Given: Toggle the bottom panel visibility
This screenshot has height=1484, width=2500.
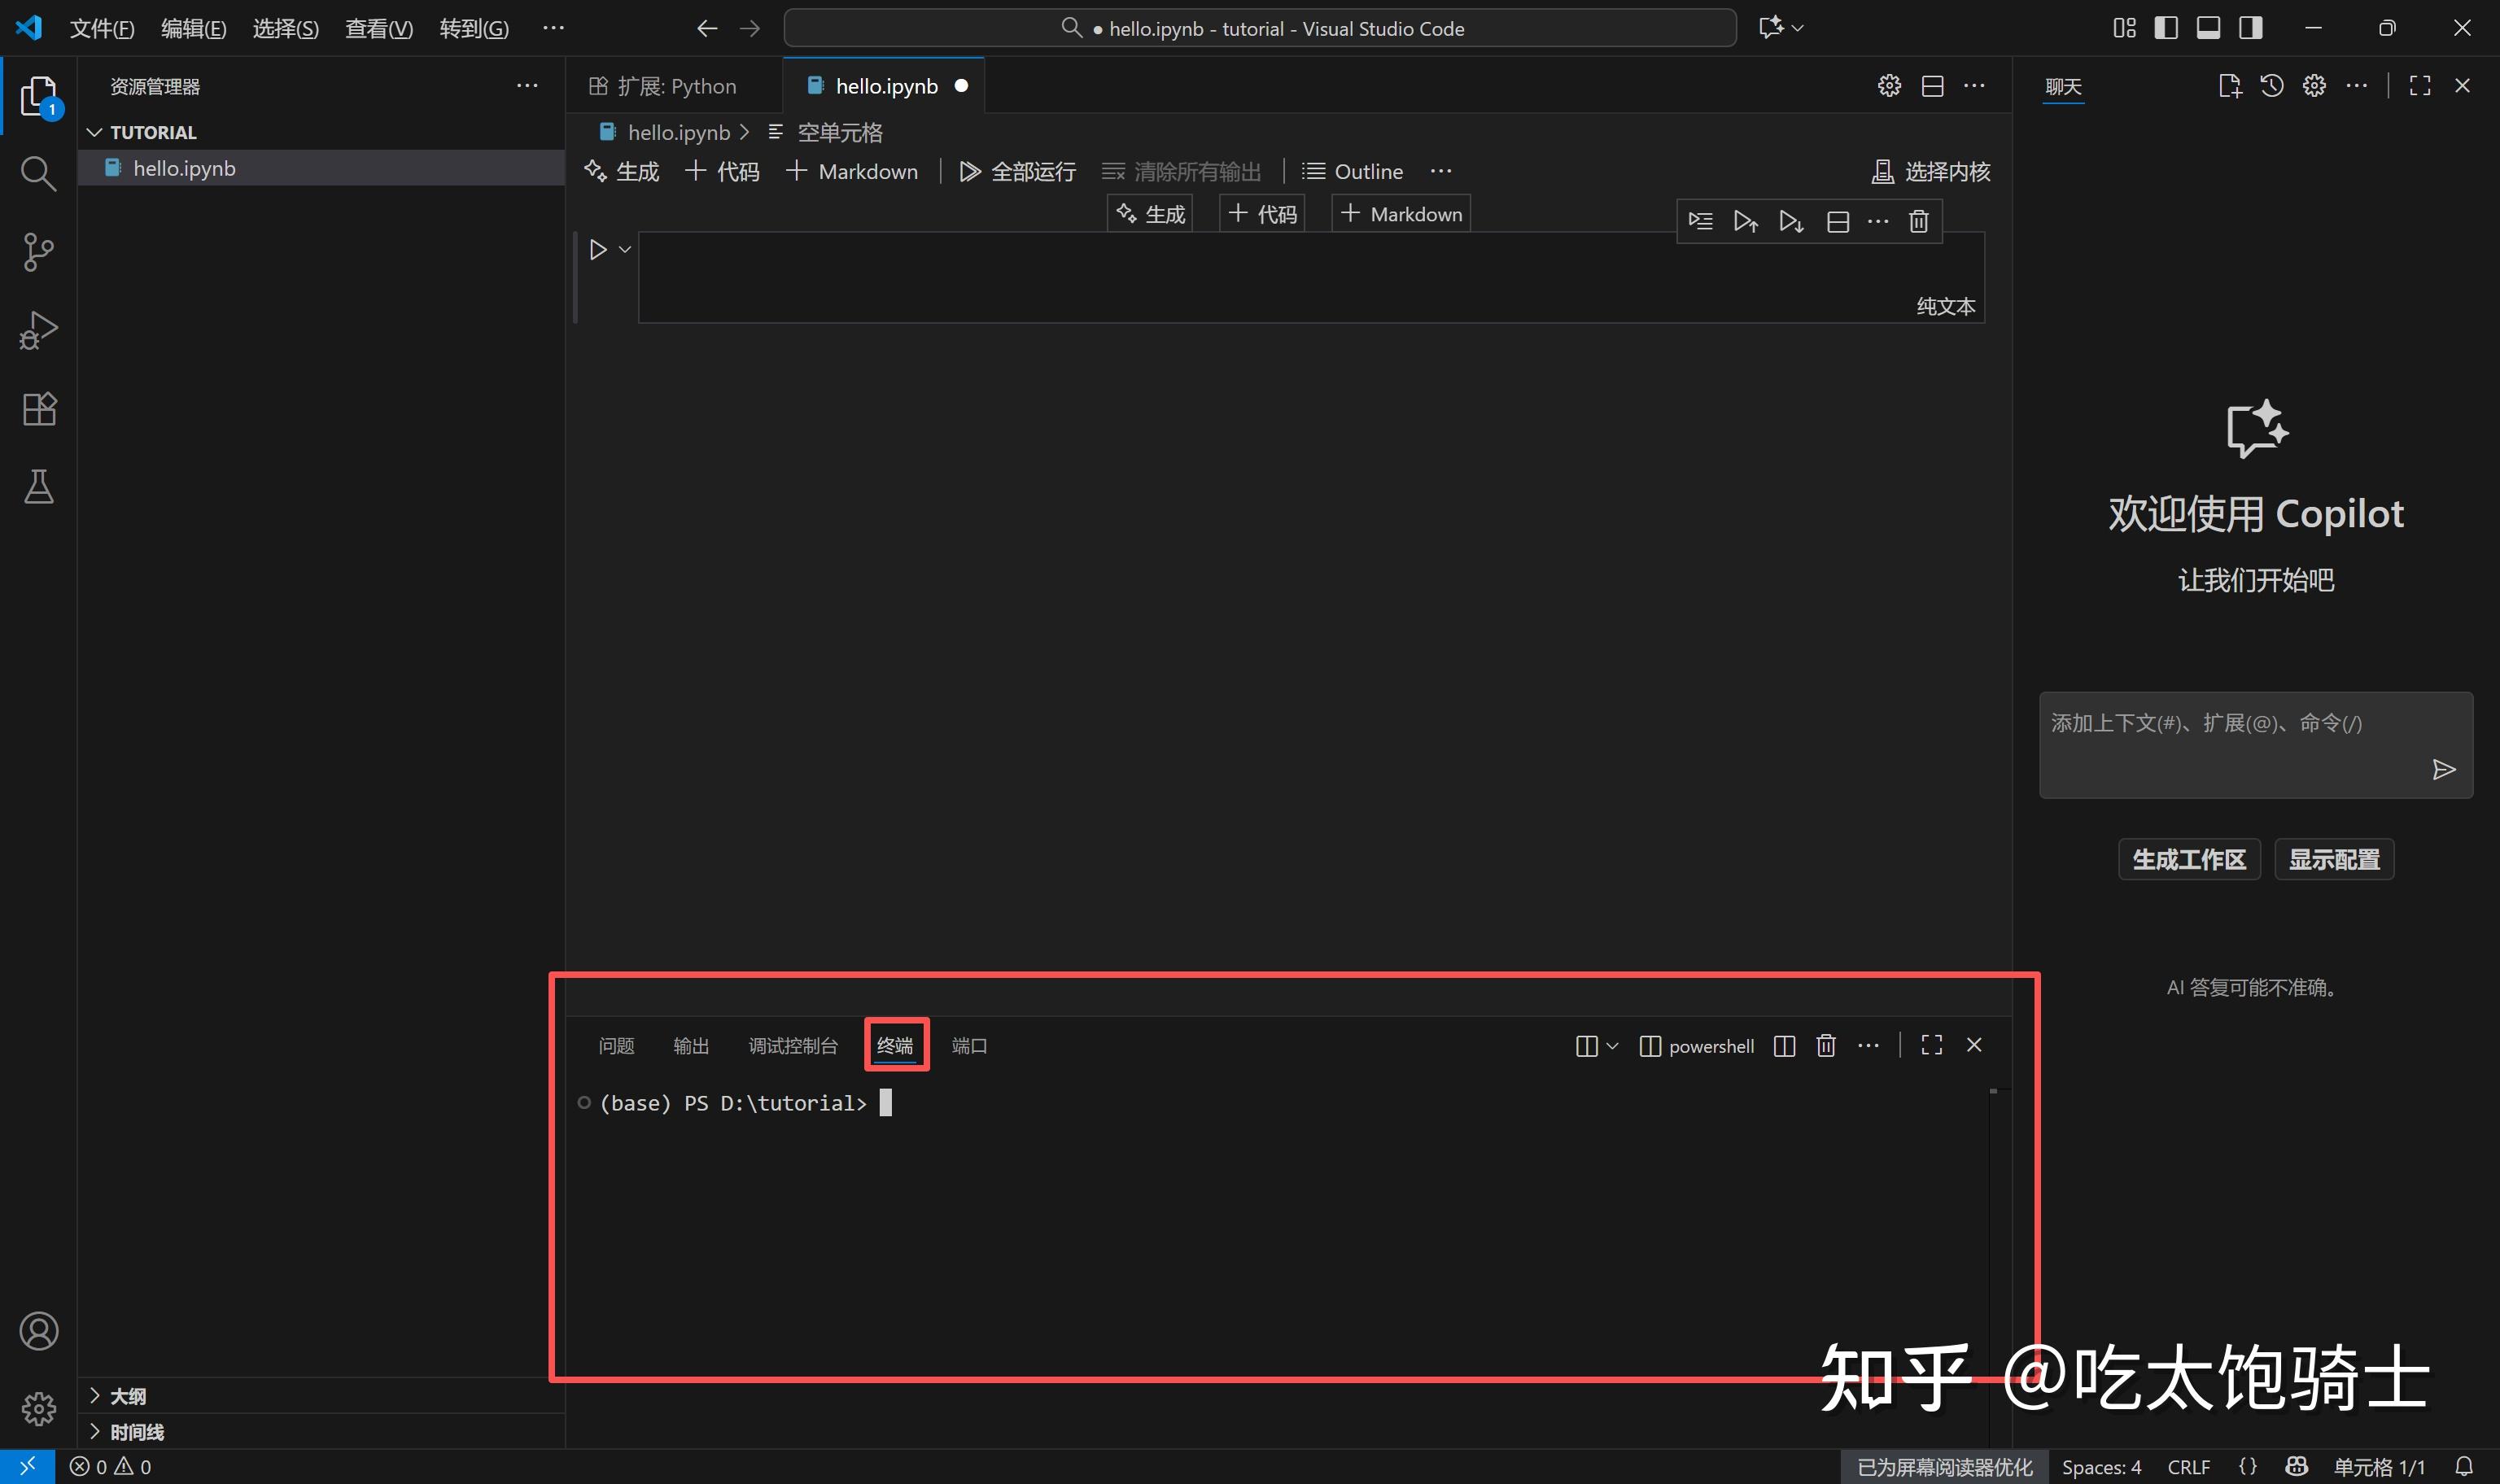Looking at the screenshot, I should click(x=2208, y=27).
